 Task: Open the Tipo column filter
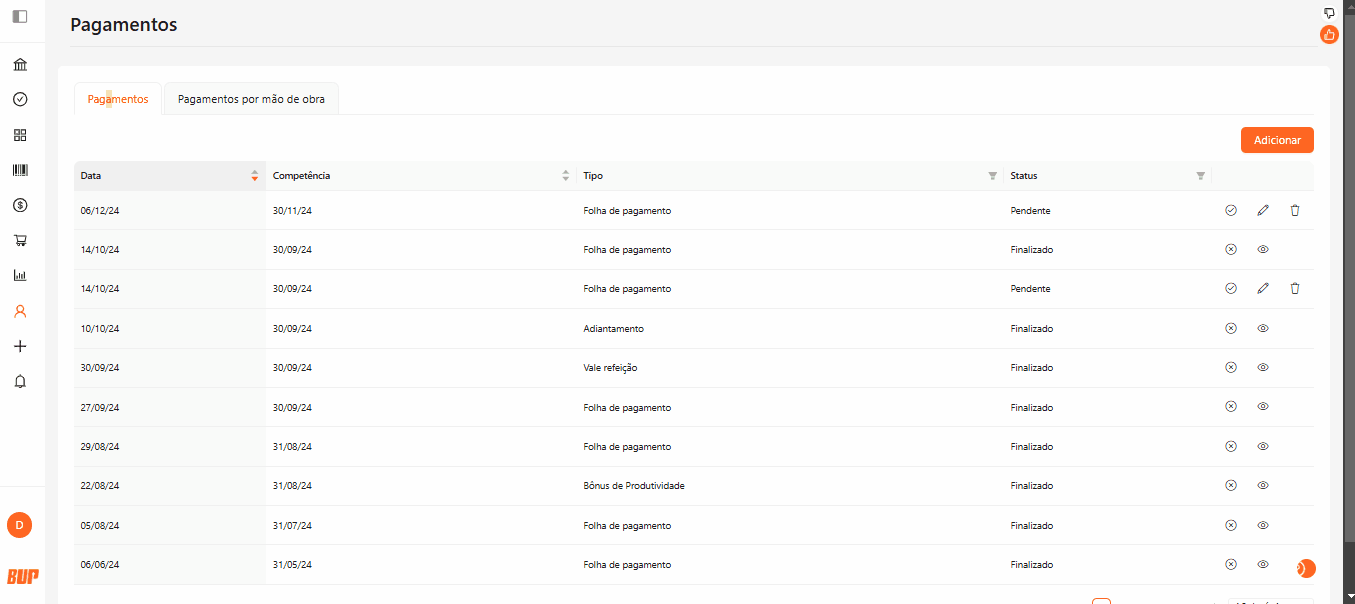point(992,176)
